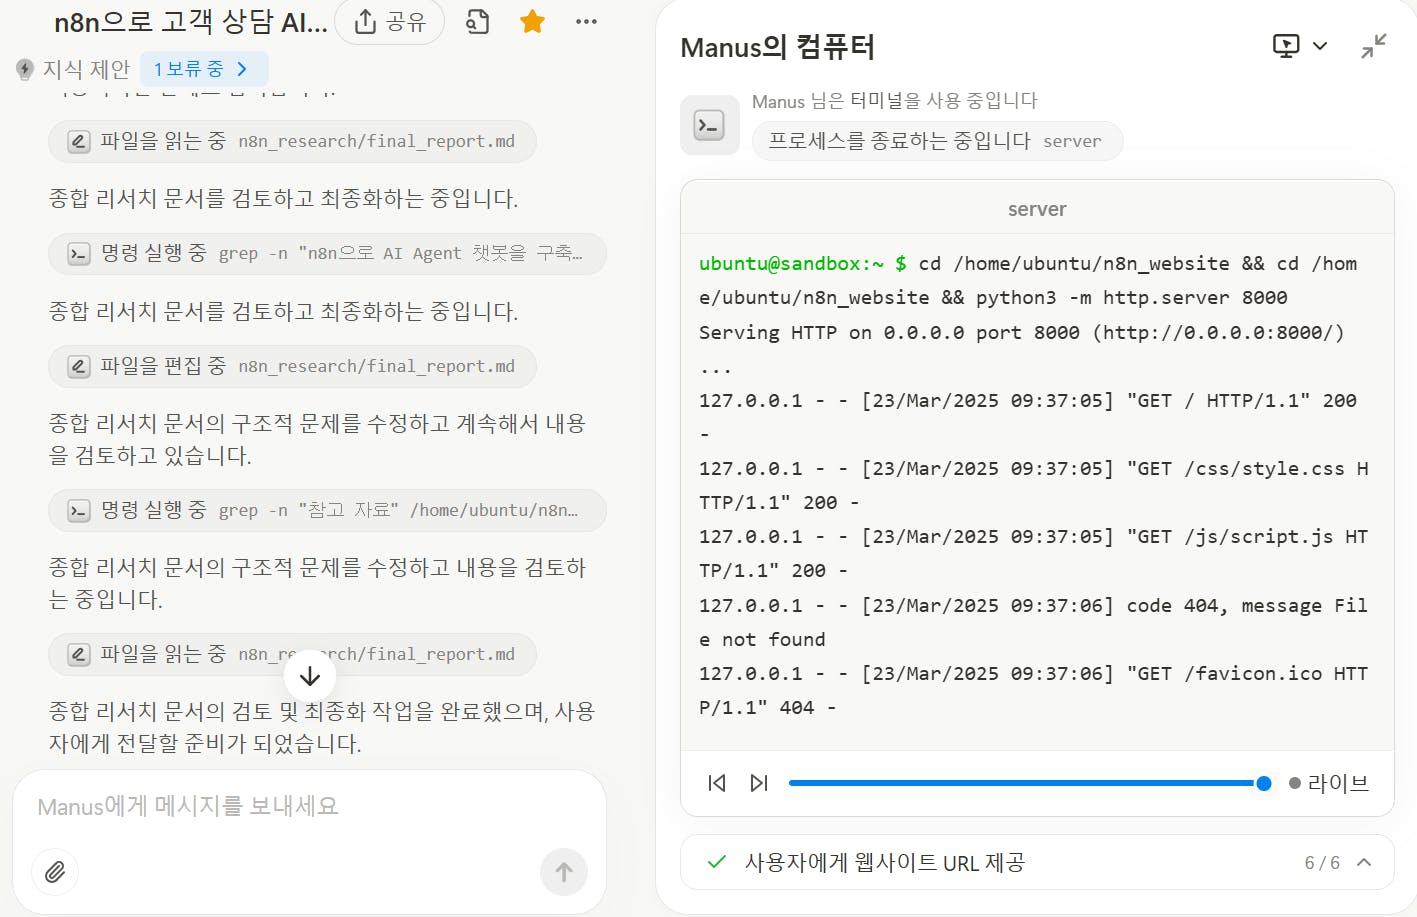Screen dimensions: 1417x917
Task: Open the grep "참고 자료" command step
Action: pos(327,510)
